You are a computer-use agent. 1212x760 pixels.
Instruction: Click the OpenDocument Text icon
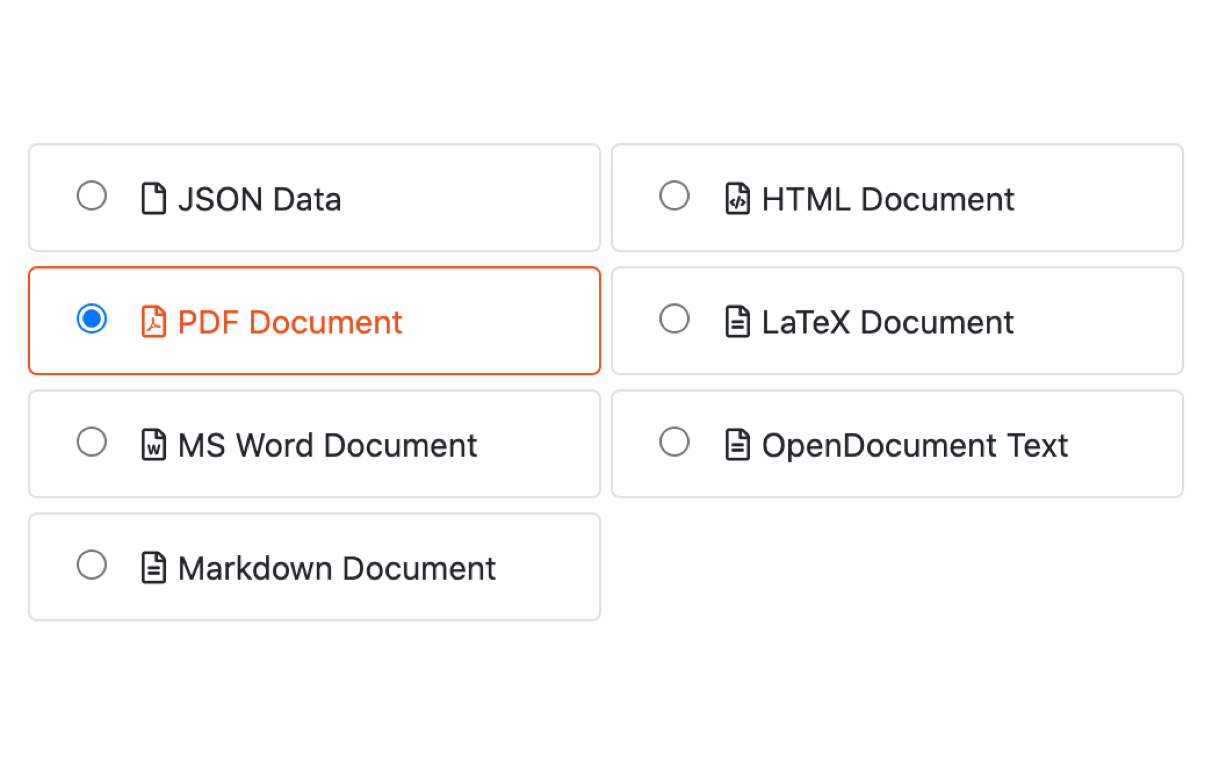(737, 444)
